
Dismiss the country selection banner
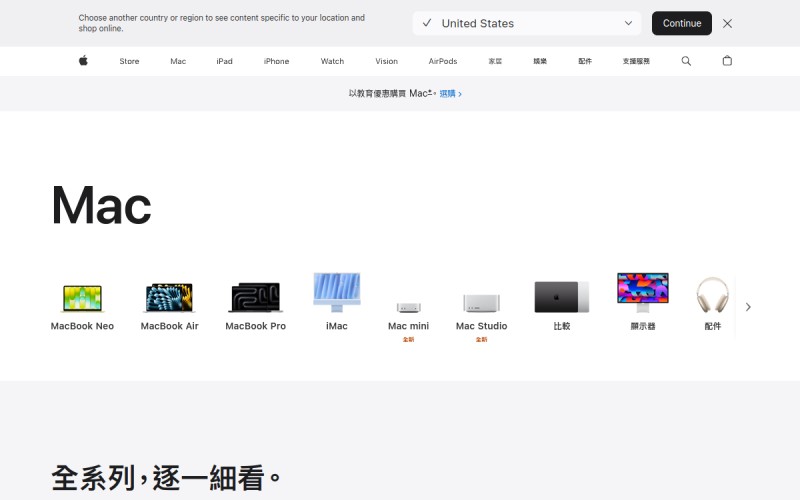click(x=728, y=23)
